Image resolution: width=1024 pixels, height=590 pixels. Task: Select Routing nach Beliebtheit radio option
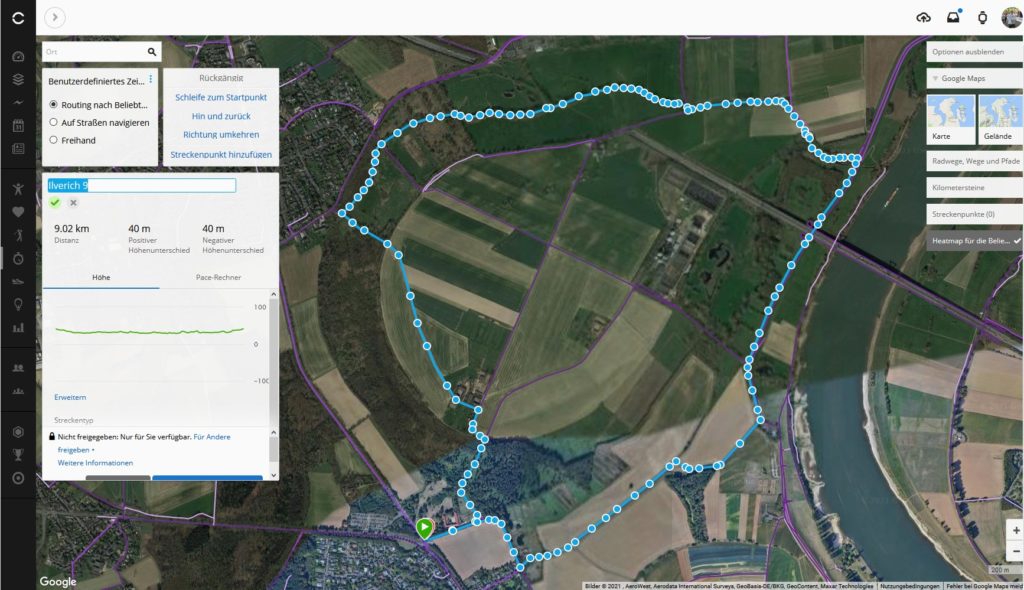click(54, 105)
